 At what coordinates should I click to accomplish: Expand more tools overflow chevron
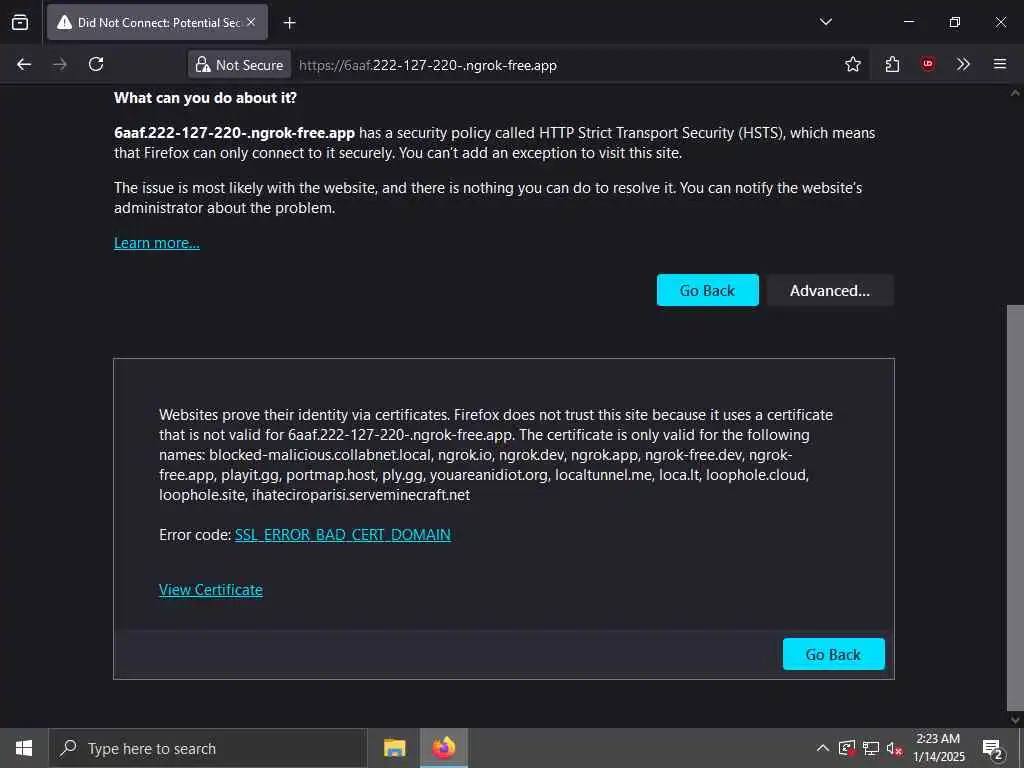(963, 64)
